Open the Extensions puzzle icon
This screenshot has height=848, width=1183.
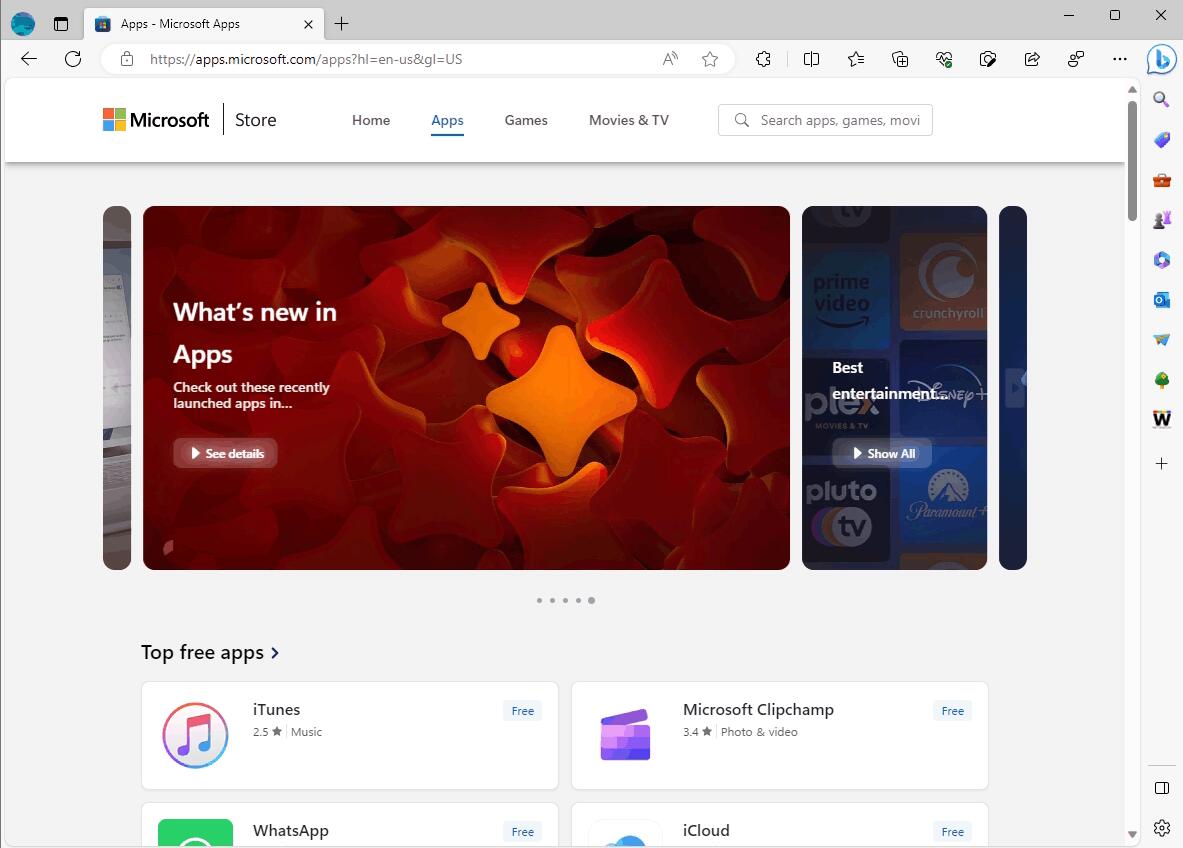[x=764, y=59]
